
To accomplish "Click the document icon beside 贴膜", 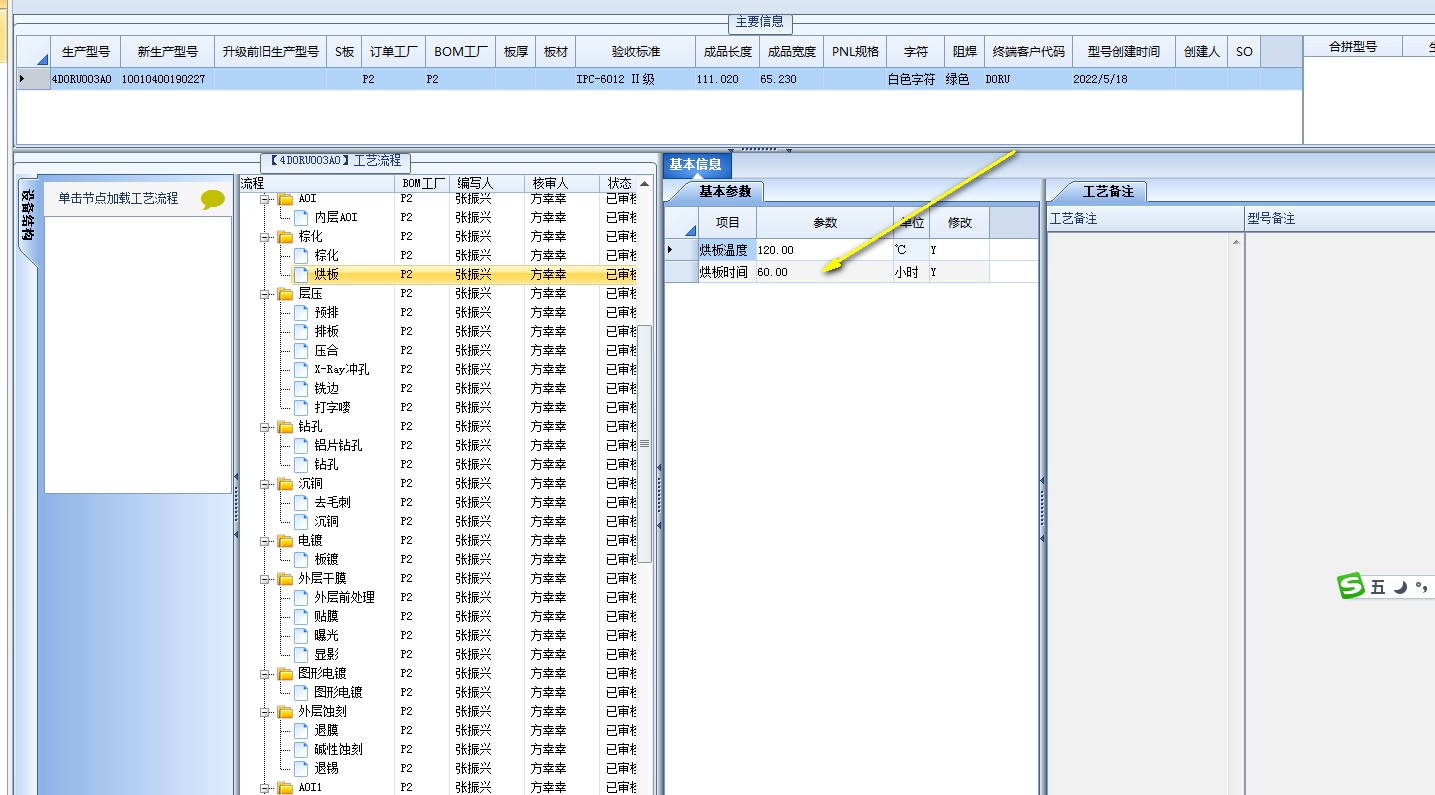I will point(301,617).
